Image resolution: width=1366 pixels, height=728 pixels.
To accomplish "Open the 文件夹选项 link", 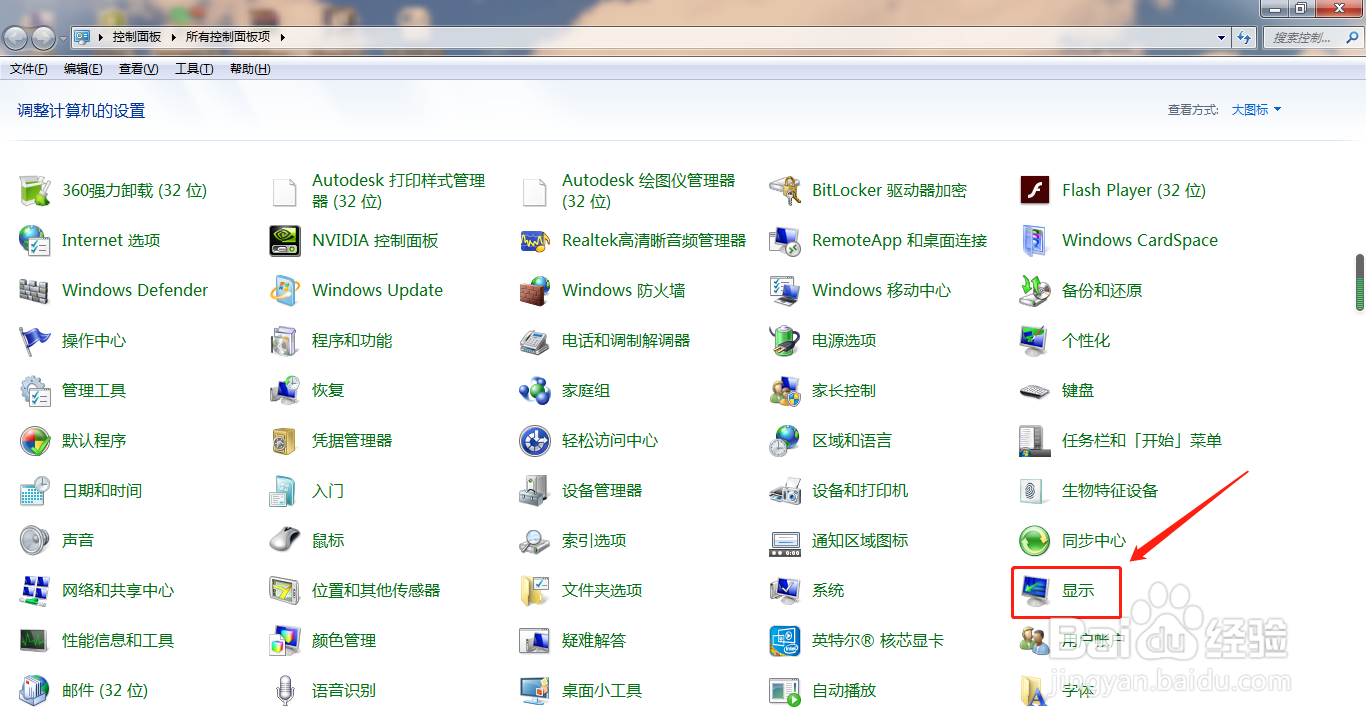I will [x=602, y=590].
